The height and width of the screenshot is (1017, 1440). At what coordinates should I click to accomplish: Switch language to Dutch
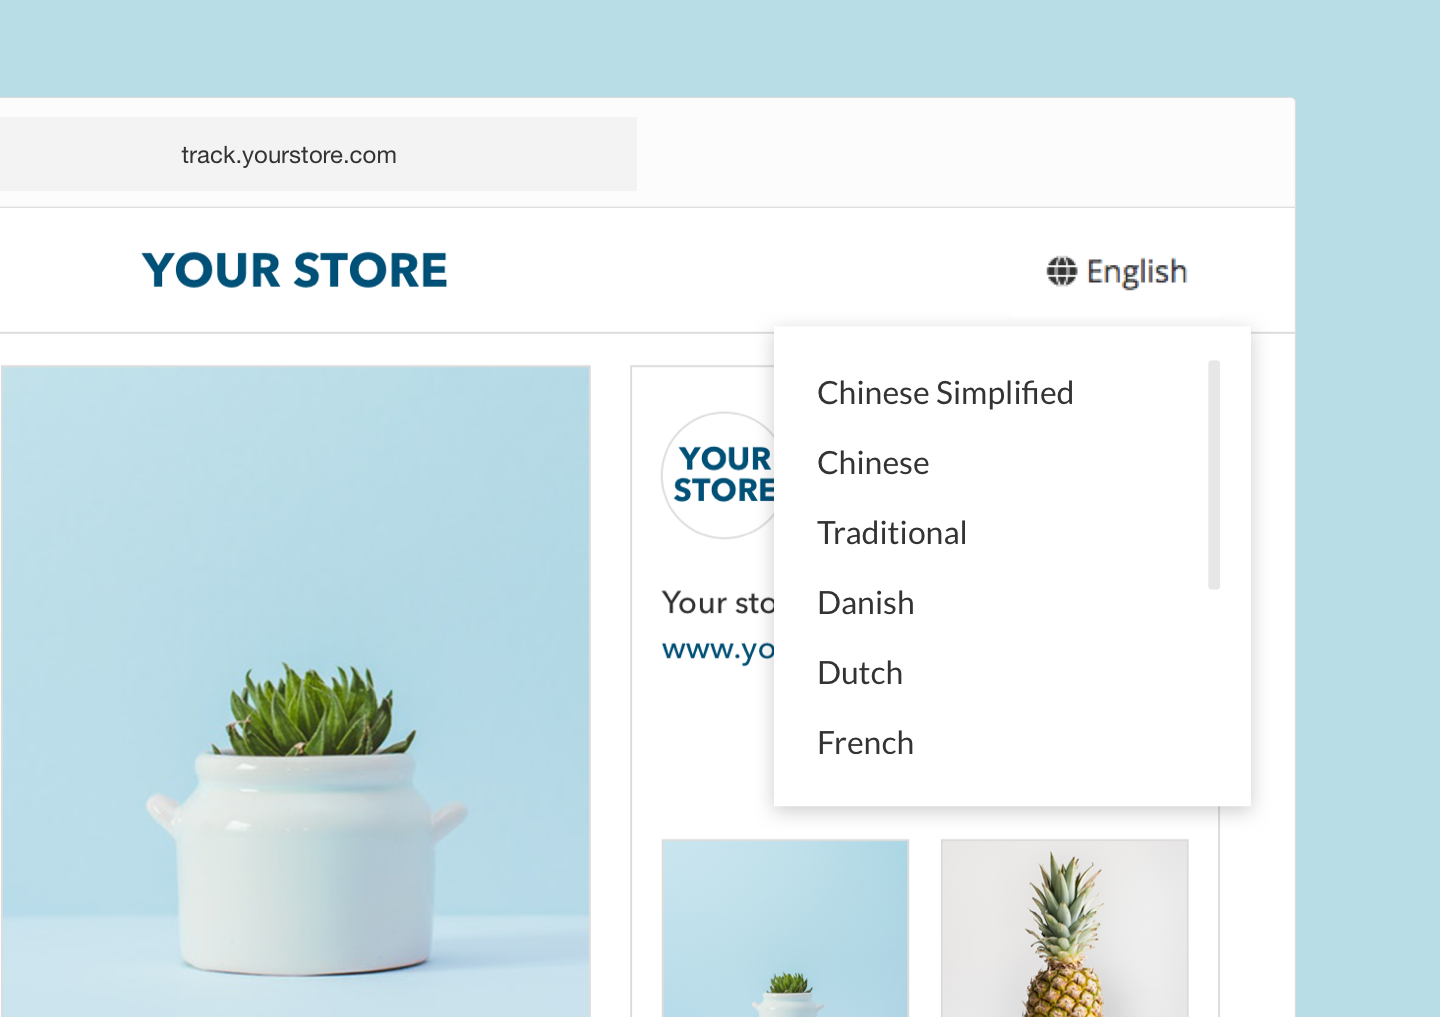pos(860,673)
